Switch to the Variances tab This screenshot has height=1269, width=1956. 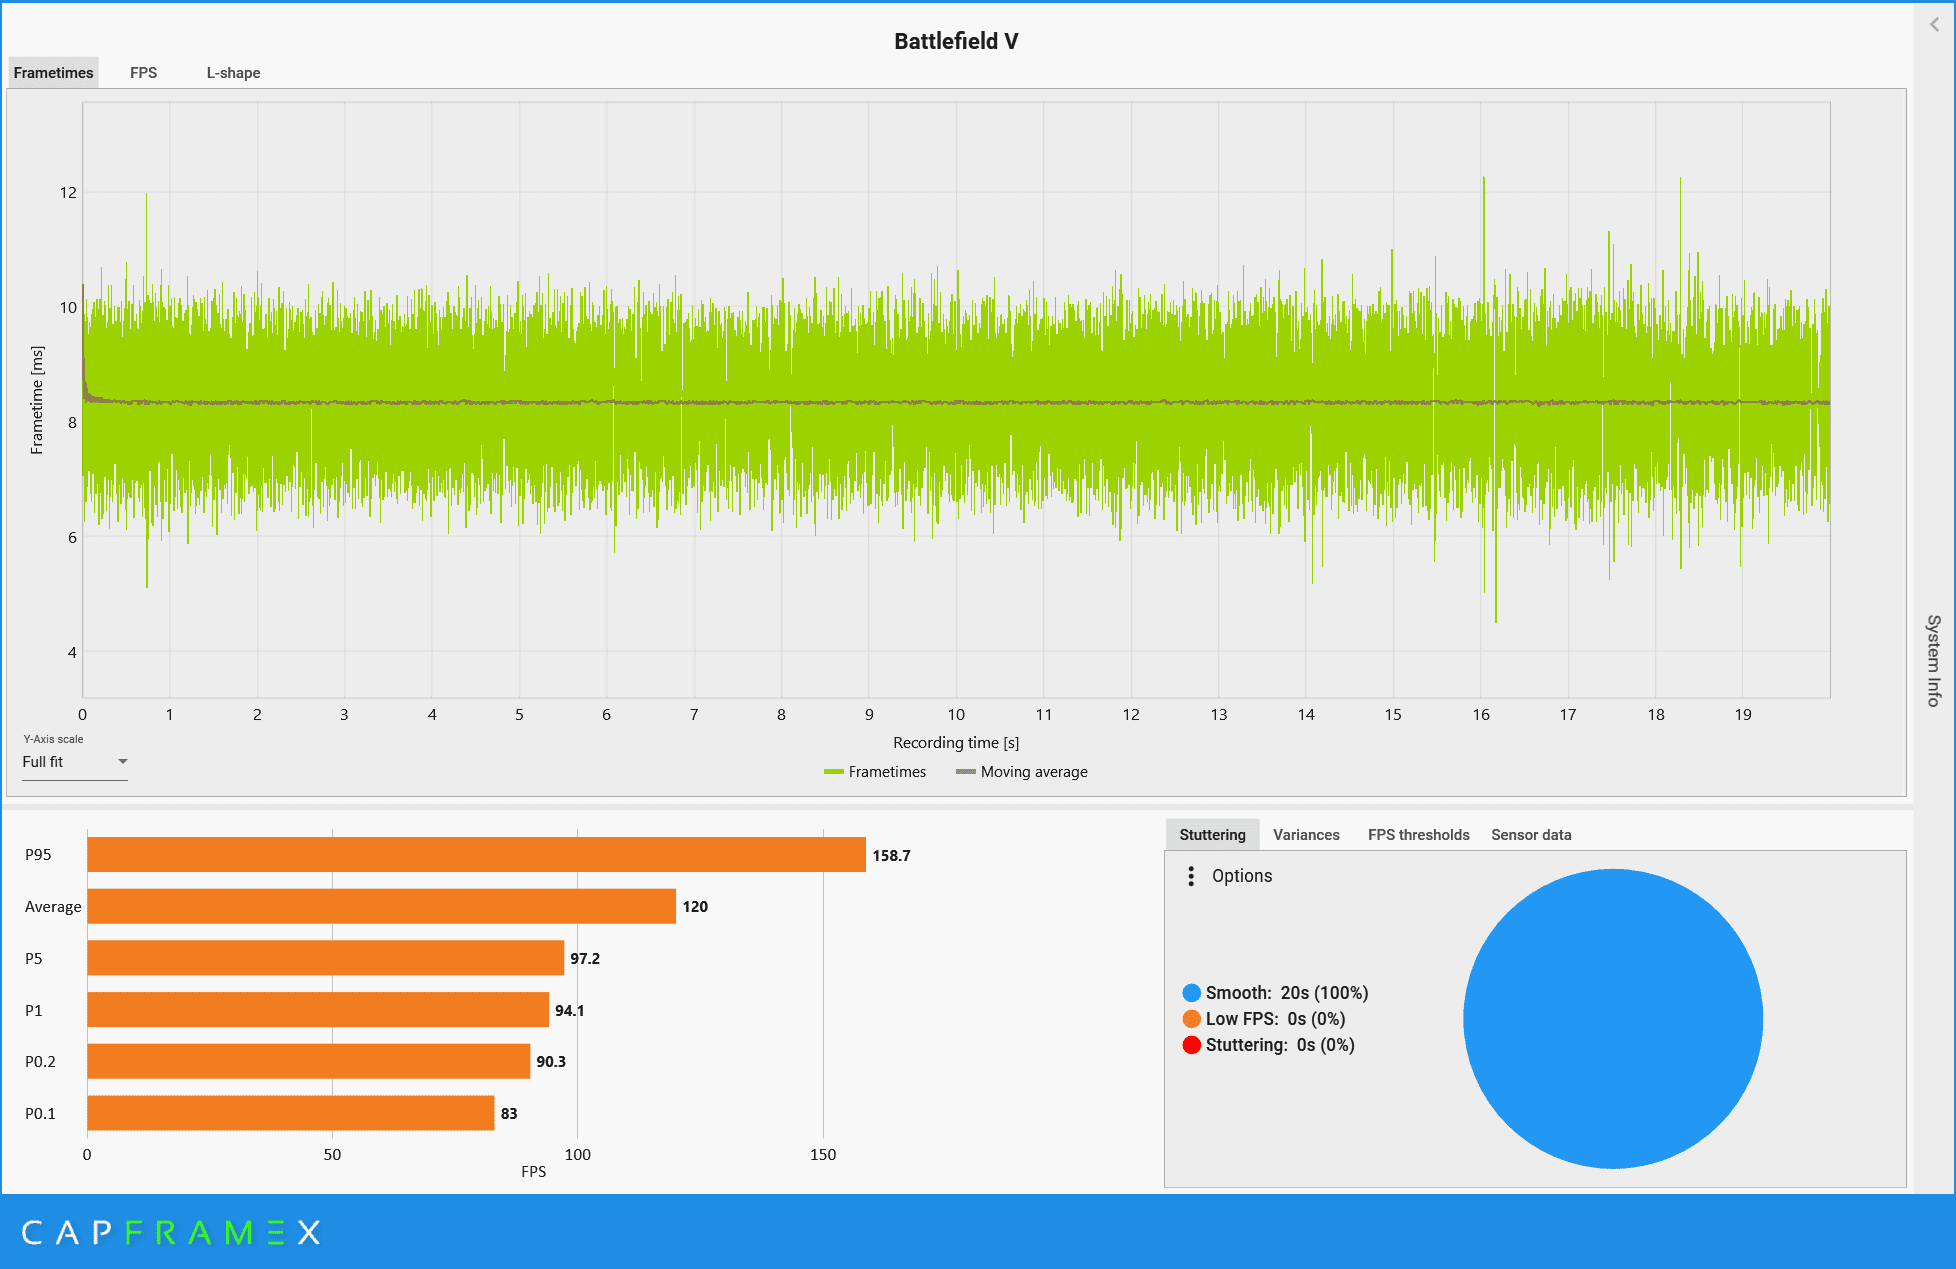[x=1306, y=835]
